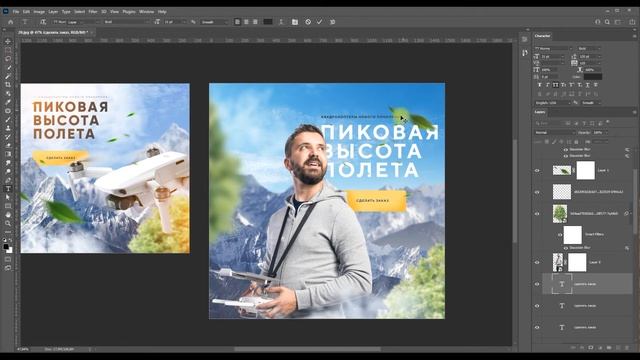This screenshot has height=360, width=640.
Task: Select the Rectangle shape tool
Action: tap(8, 206)
